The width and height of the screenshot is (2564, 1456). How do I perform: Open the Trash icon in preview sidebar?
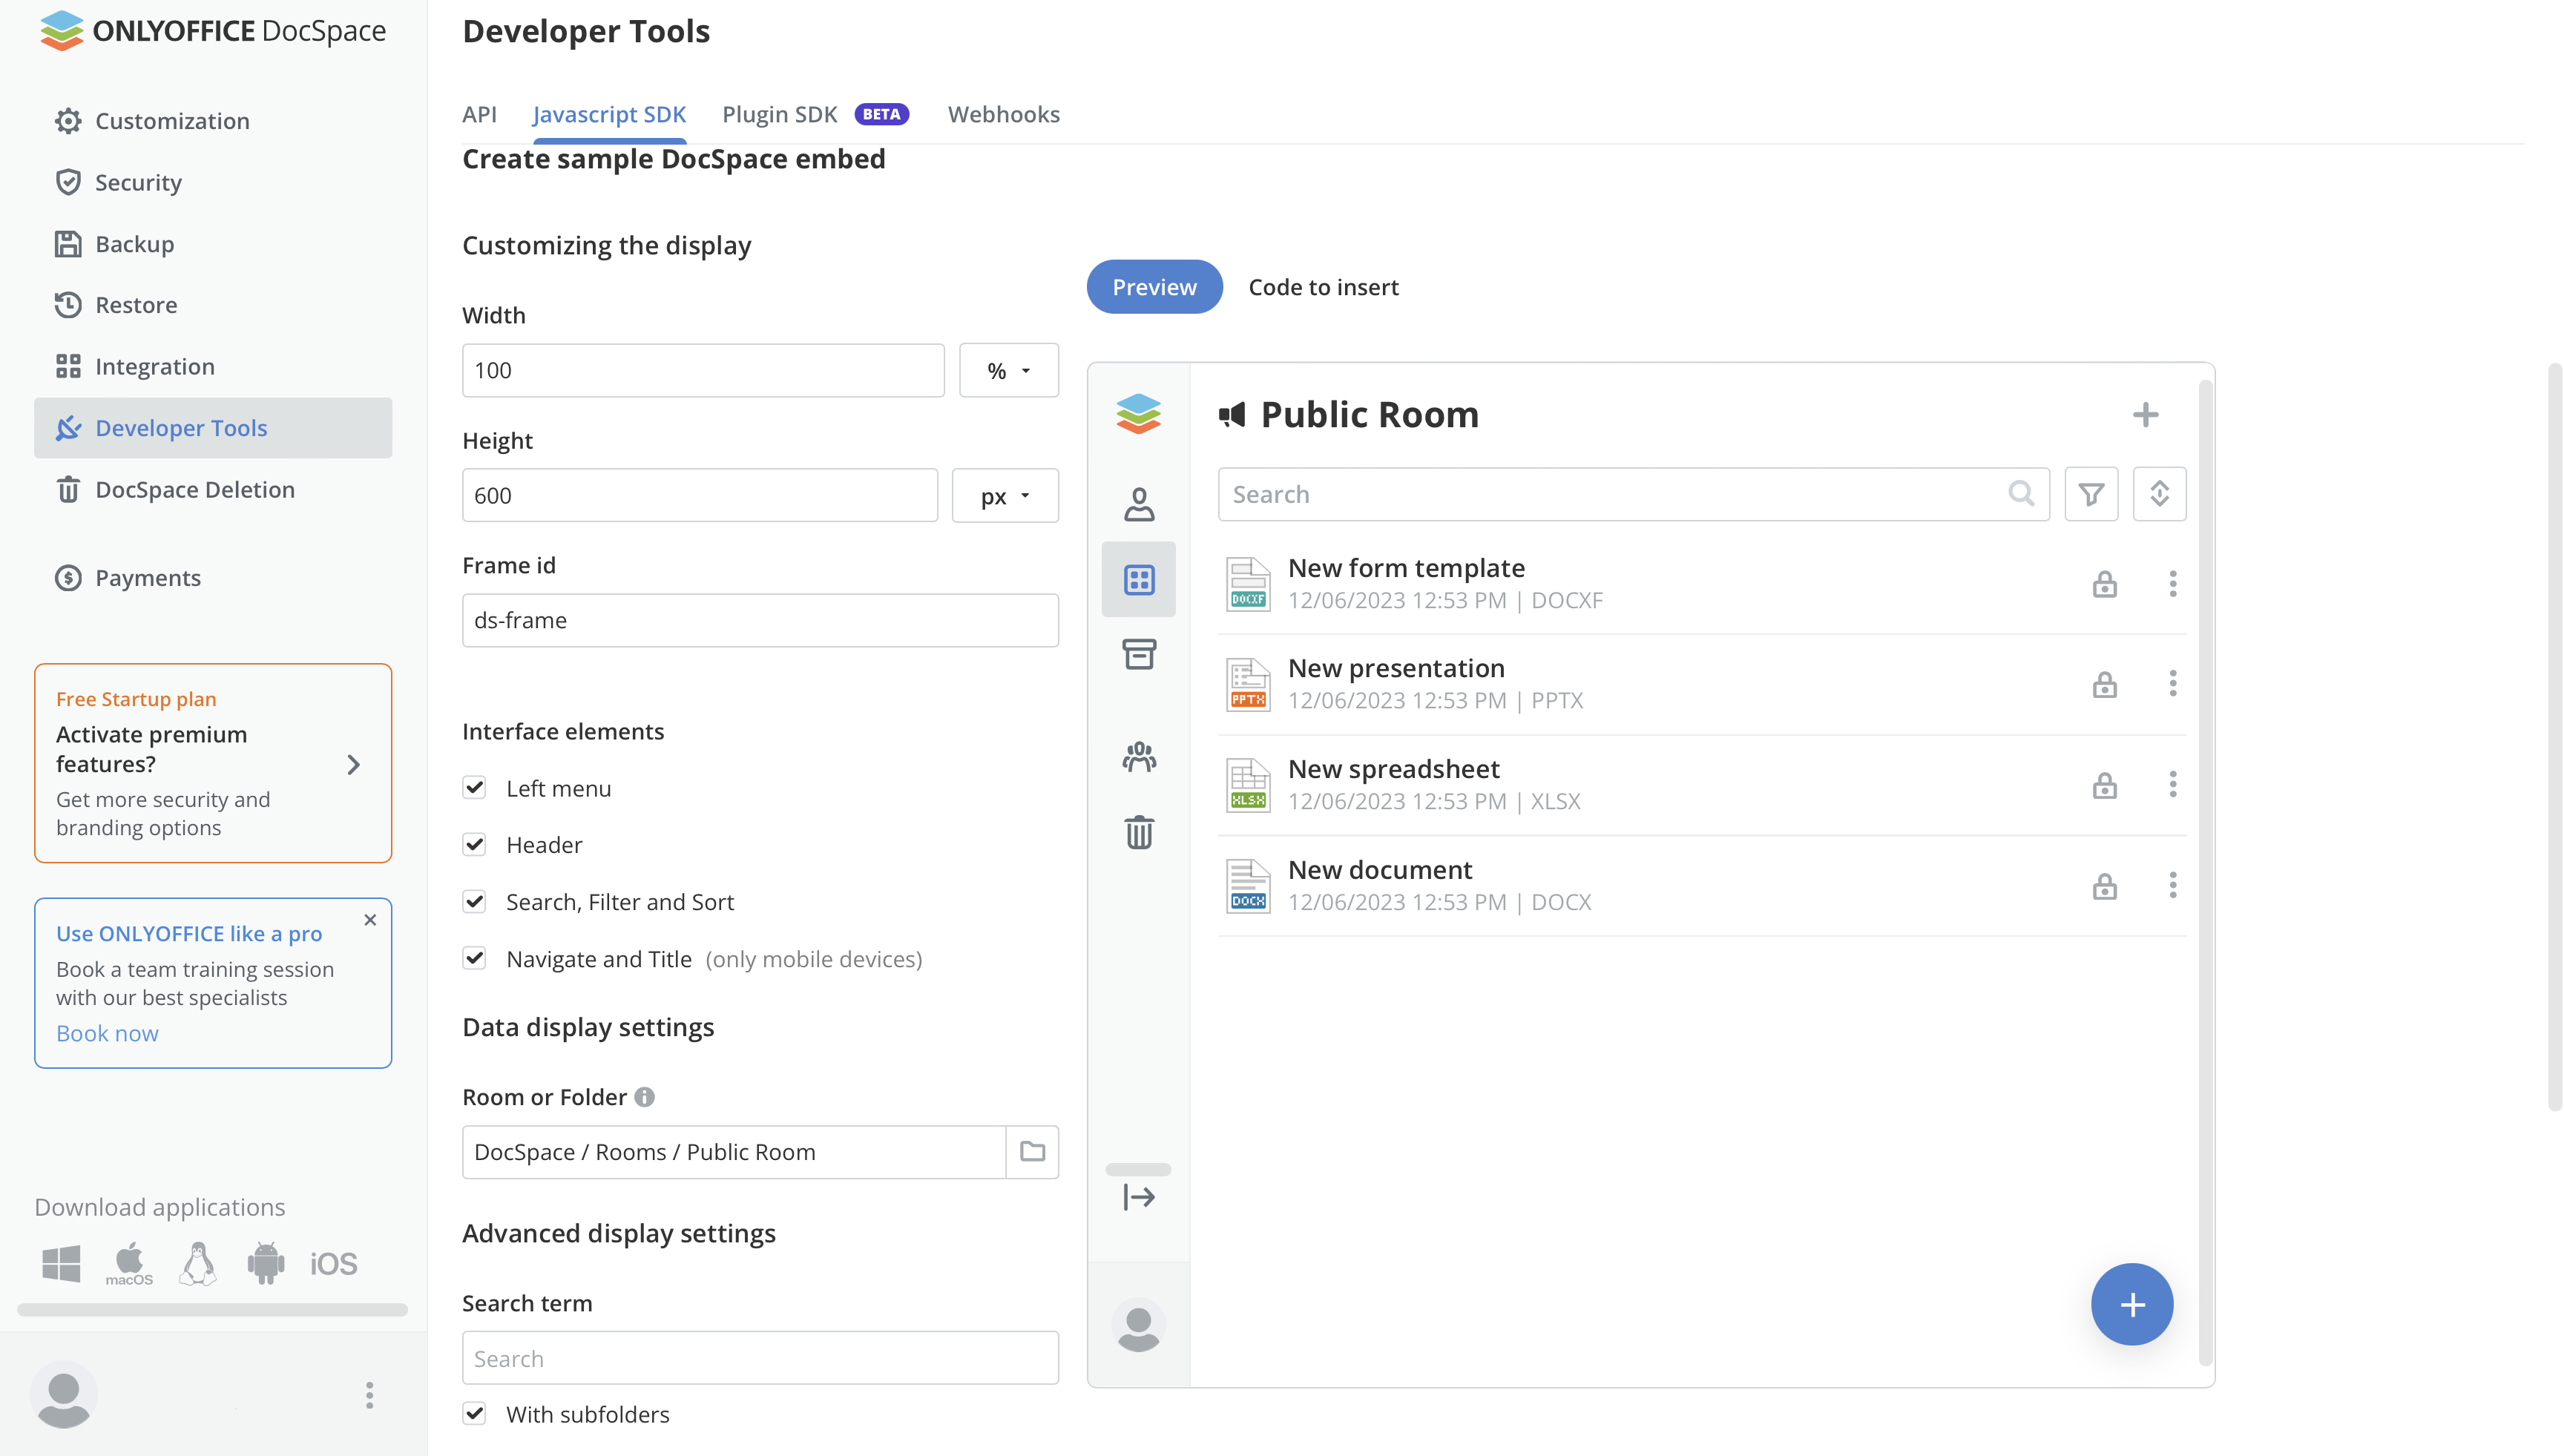[1139, 832]
